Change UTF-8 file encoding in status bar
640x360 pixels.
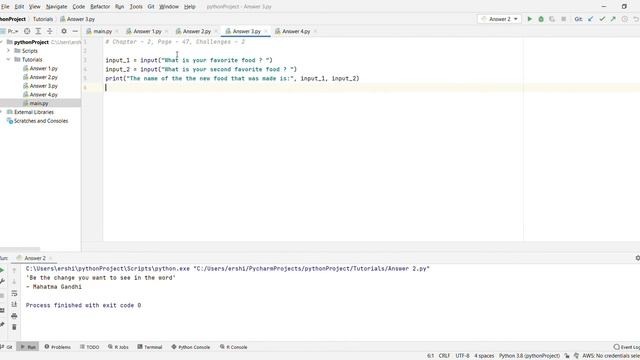pyautogui.click(x=462, y=356)
